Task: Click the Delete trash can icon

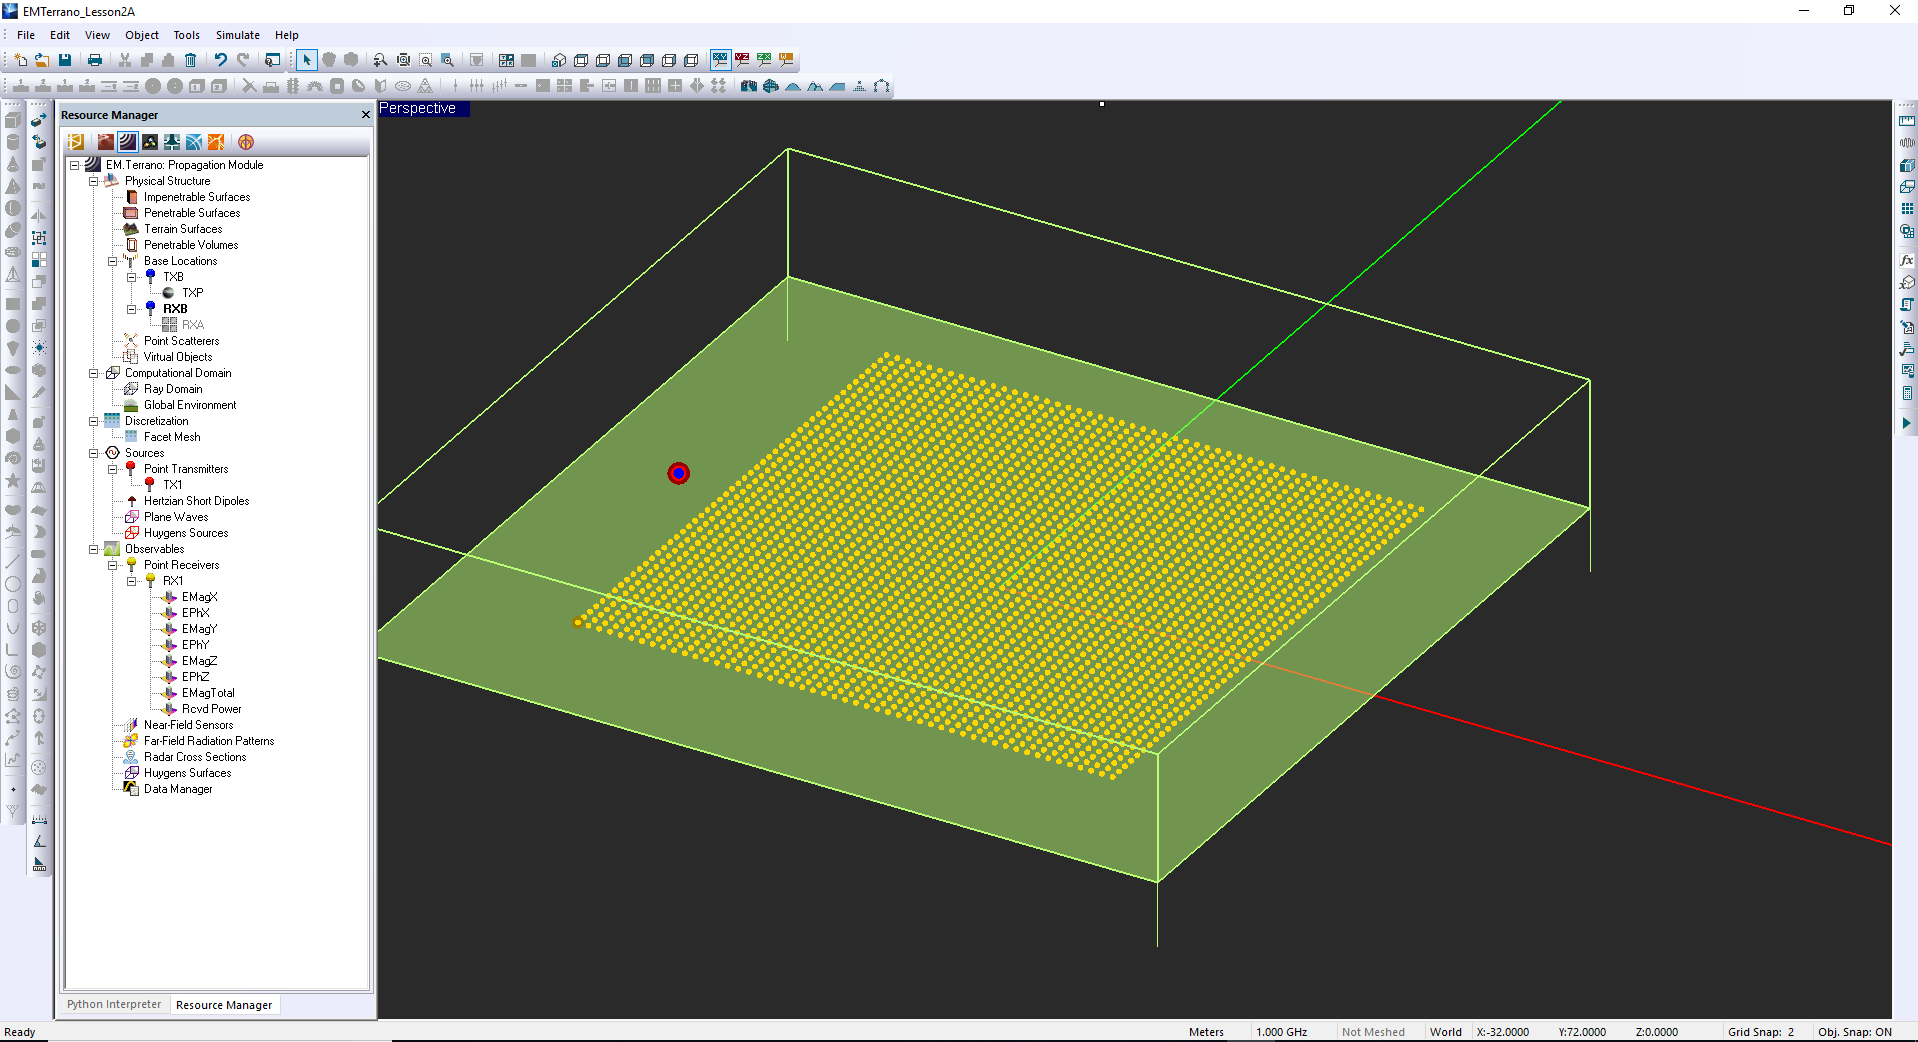Action: pyautogui.click(x=191, y=60)
